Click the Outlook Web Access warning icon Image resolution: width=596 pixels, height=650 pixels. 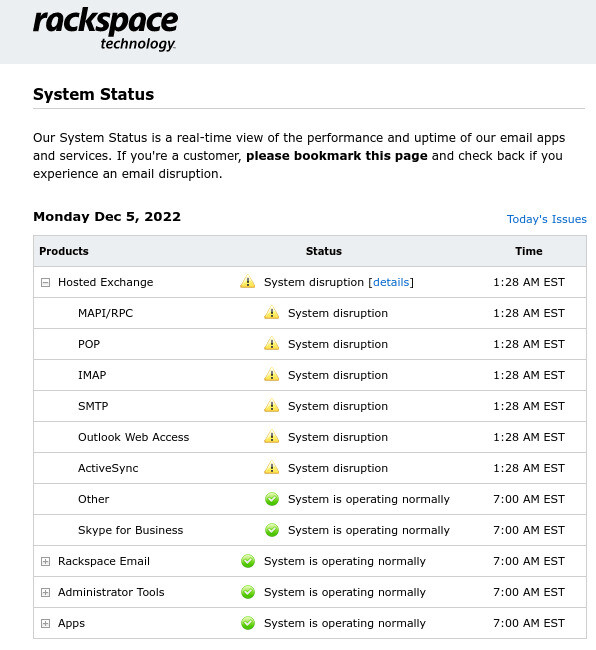click(x=271, y=437)
